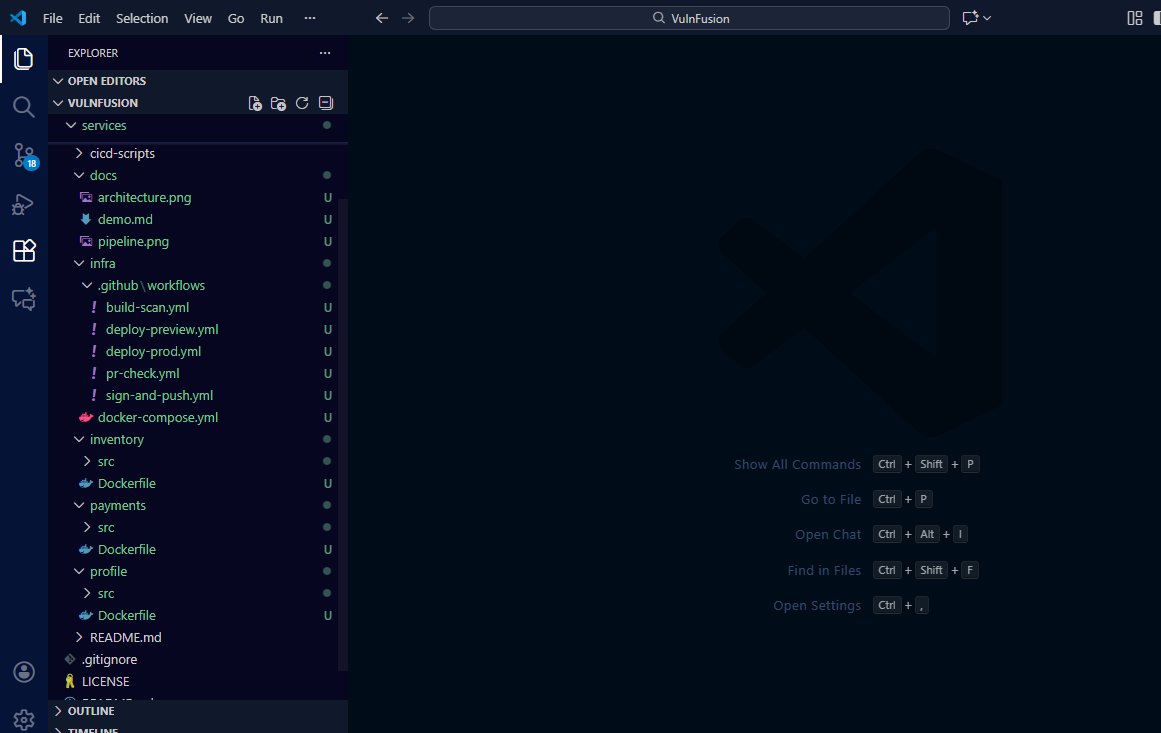Click the Explorer tree vertical scrollbar
Image resolution: width=1161 pixels, height=733 pixels.
click(343, 435)
